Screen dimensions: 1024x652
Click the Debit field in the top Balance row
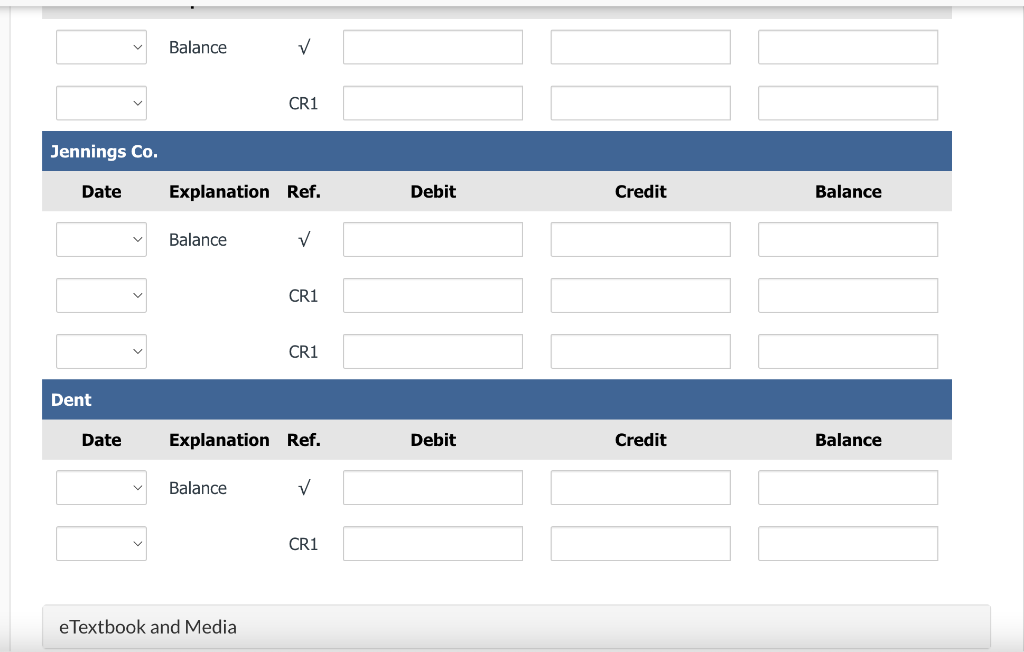(x=432, y=46)
